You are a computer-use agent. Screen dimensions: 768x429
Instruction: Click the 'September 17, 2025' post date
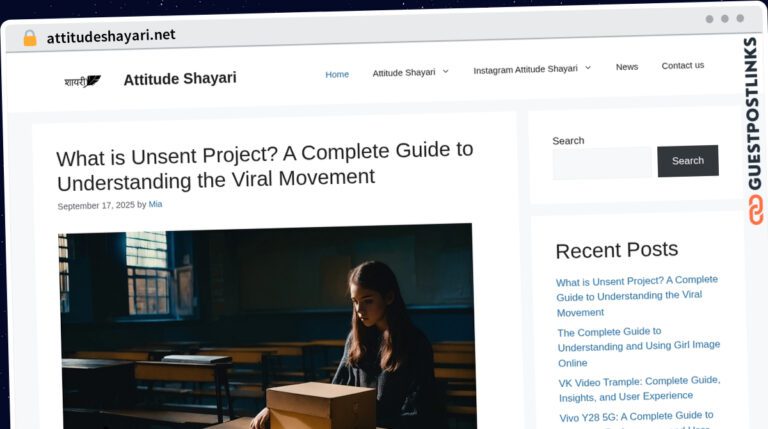click(x=96, y=206)
